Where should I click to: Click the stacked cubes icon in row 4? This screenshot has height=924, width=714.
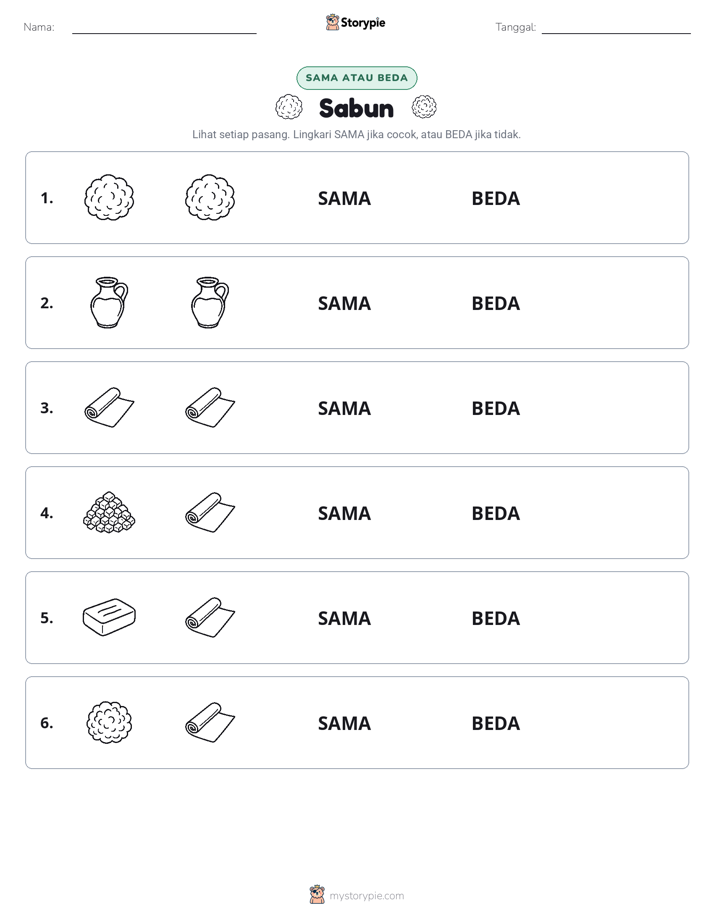point(109,513)
